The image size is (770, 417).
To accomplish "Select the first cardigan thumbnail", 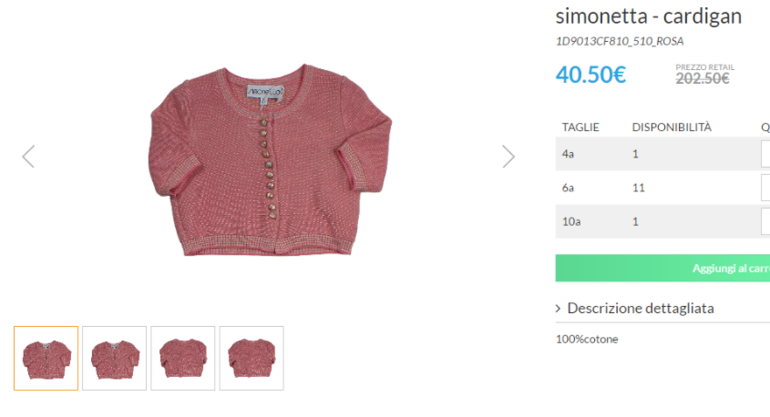I will point(46,358).
